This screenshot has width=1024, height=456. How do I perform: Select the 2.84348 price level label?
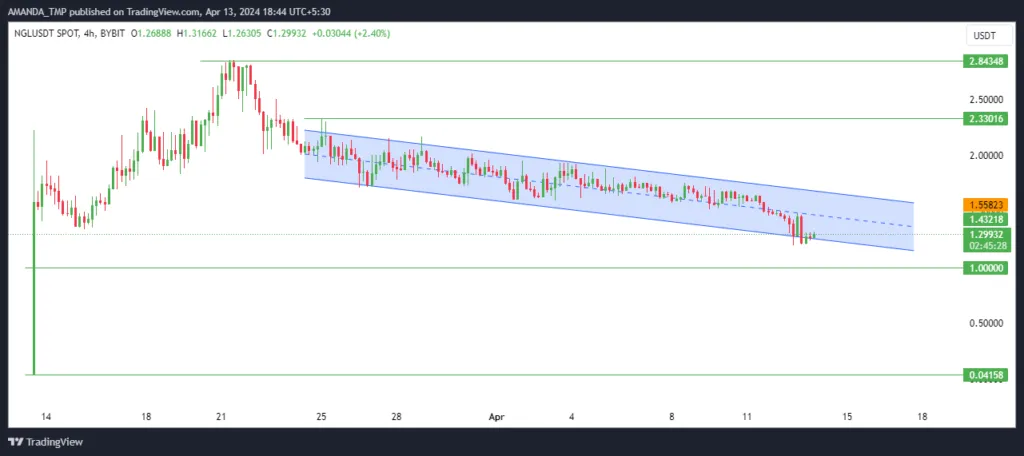(x=987, y=61)
